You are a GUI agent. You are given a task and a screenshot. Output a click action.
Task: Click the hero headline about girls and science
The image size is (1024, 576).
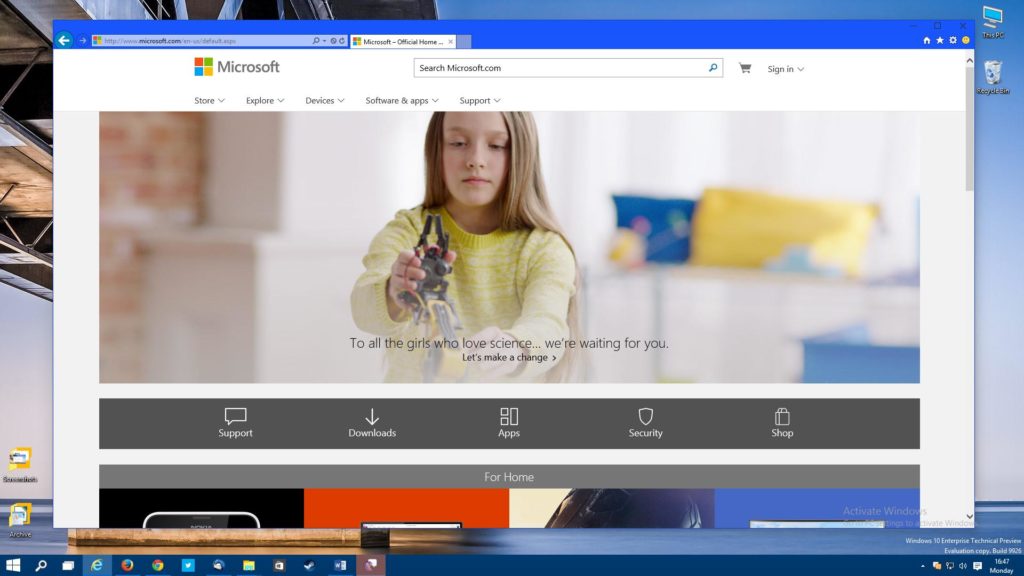tap(509, 343)
